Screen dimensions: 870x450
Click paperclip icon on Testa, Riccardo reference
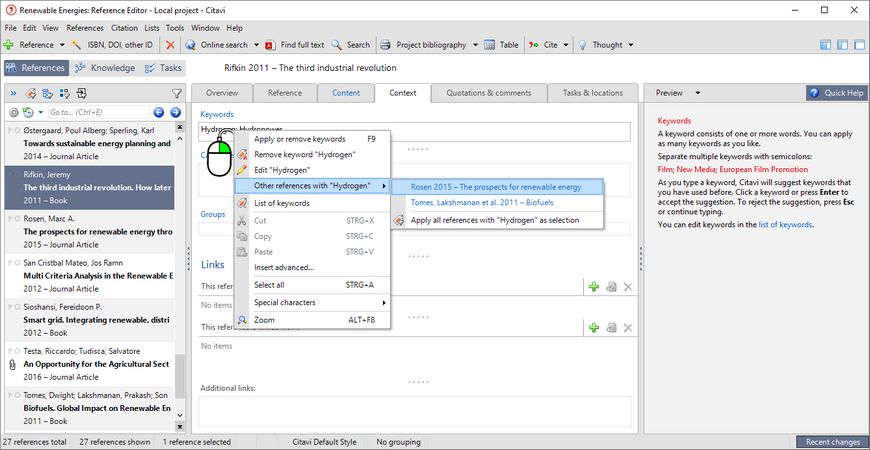[x=12, y=365]
